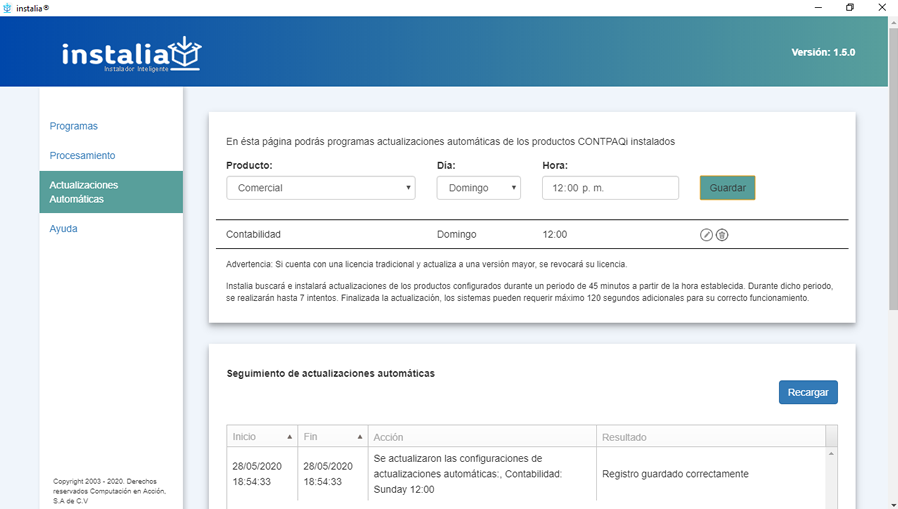Open the Ayuda sidebar link
The height and width of the screenshot is (509, 898).
pyautogui.click(x=63, y=228)
